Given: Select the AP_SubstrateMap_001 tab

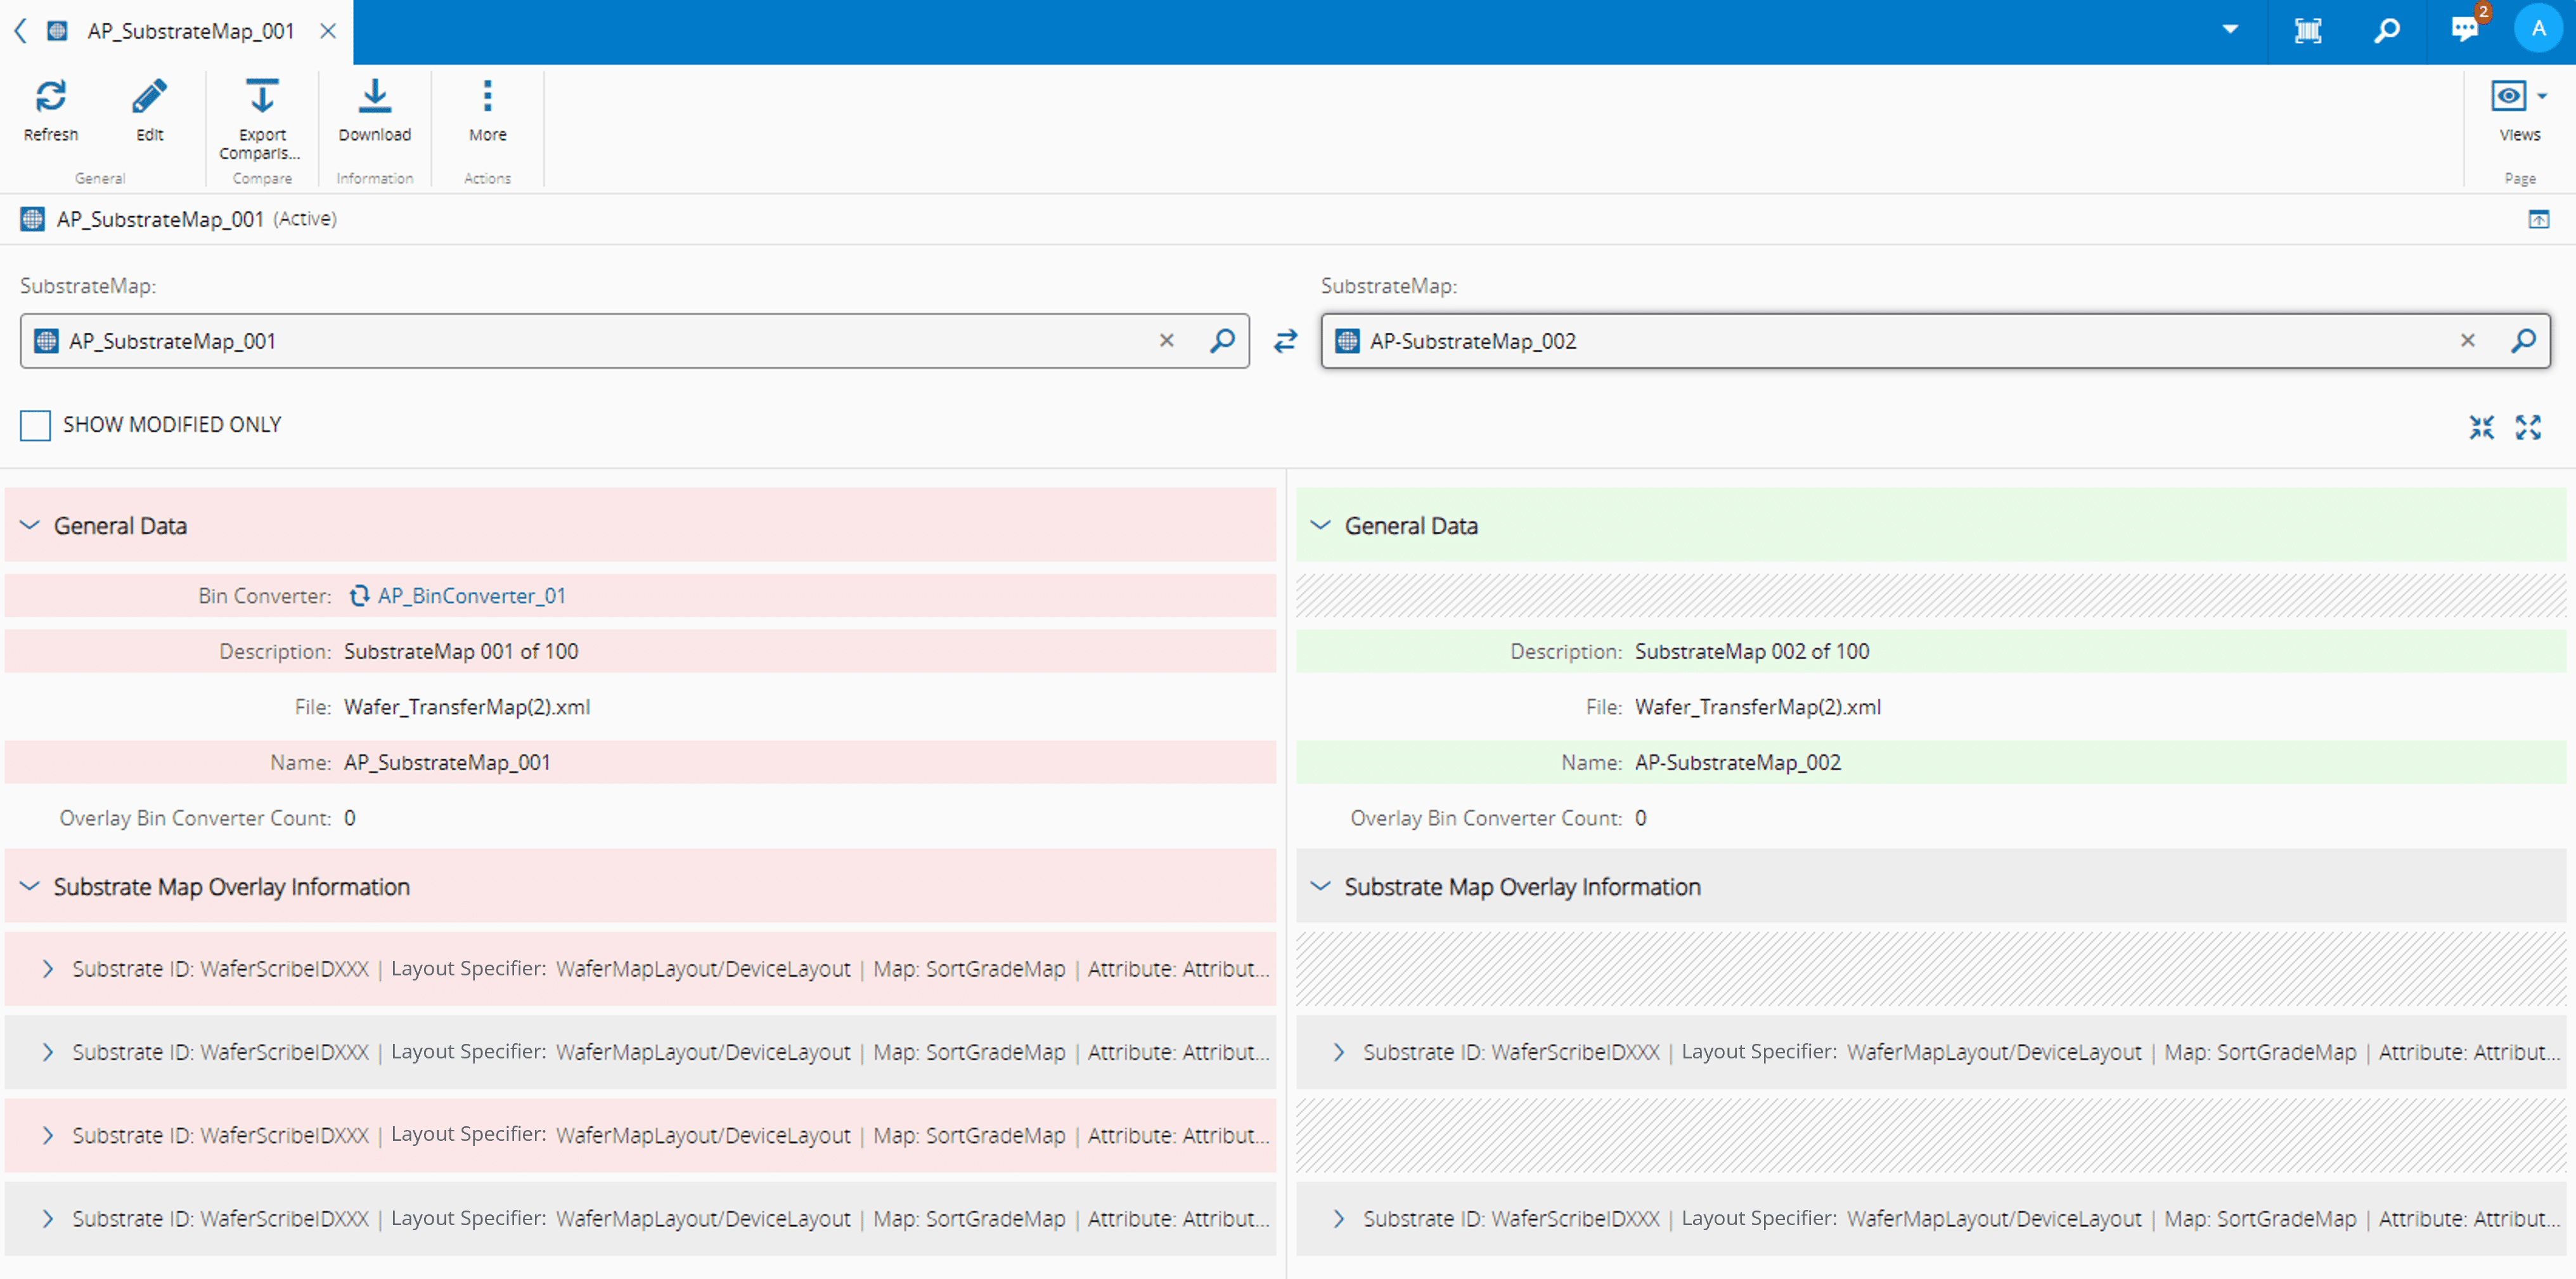Looking at the screenshot, I should coord(190,31).
